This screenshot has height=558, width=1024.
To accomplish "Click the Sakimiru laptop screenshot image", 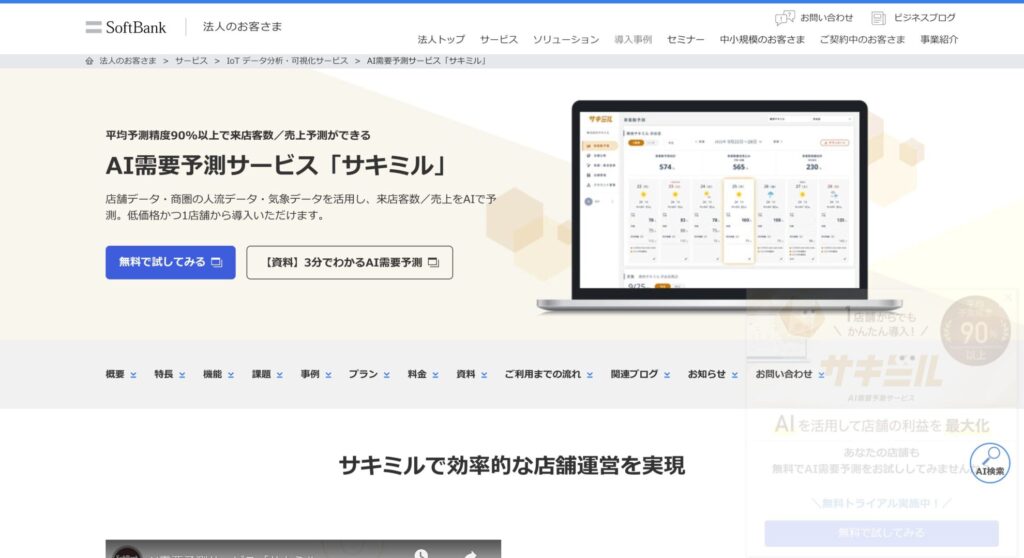I will point(718,205).
